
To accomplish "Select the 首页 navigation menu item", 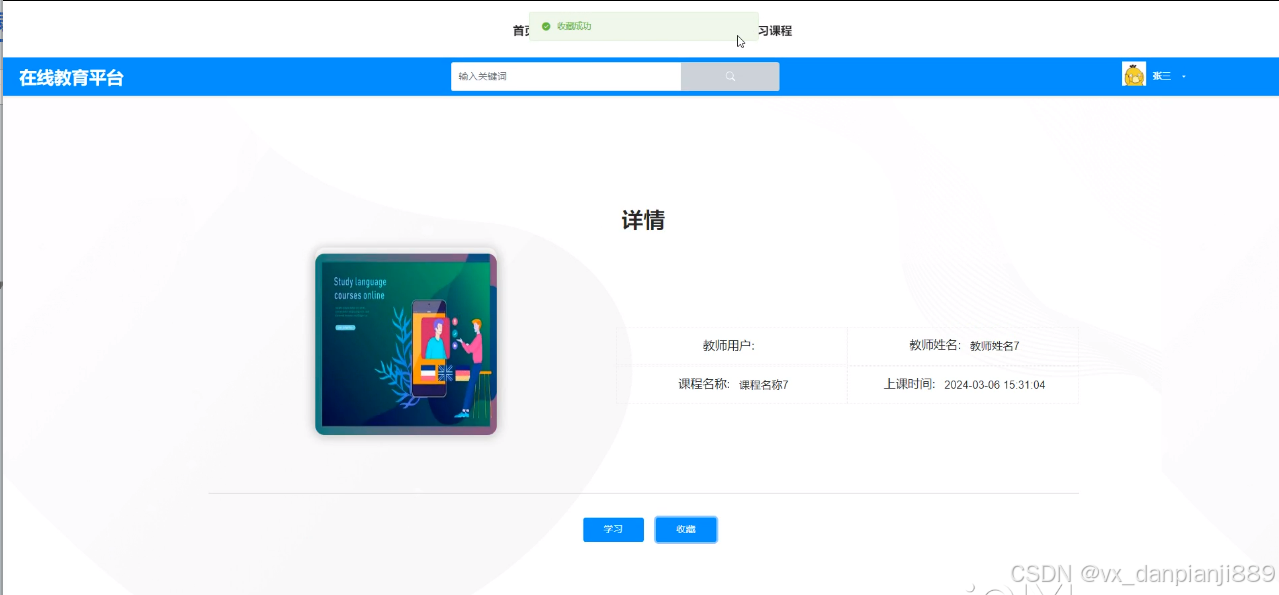I will (521, 31).
